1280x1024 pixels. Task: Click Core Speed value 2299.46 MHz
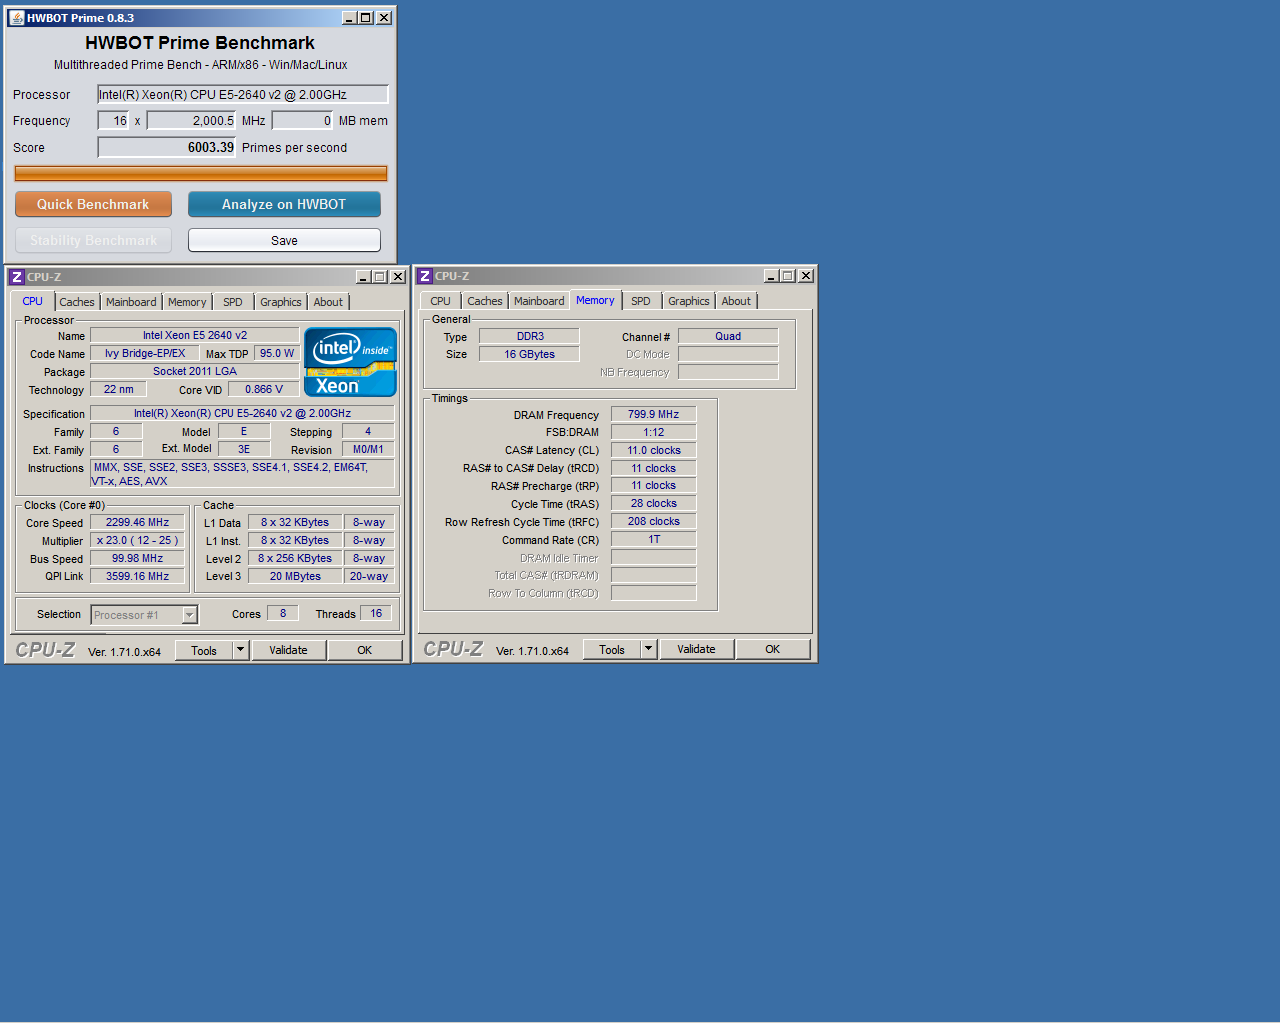(x=138, y=522)
